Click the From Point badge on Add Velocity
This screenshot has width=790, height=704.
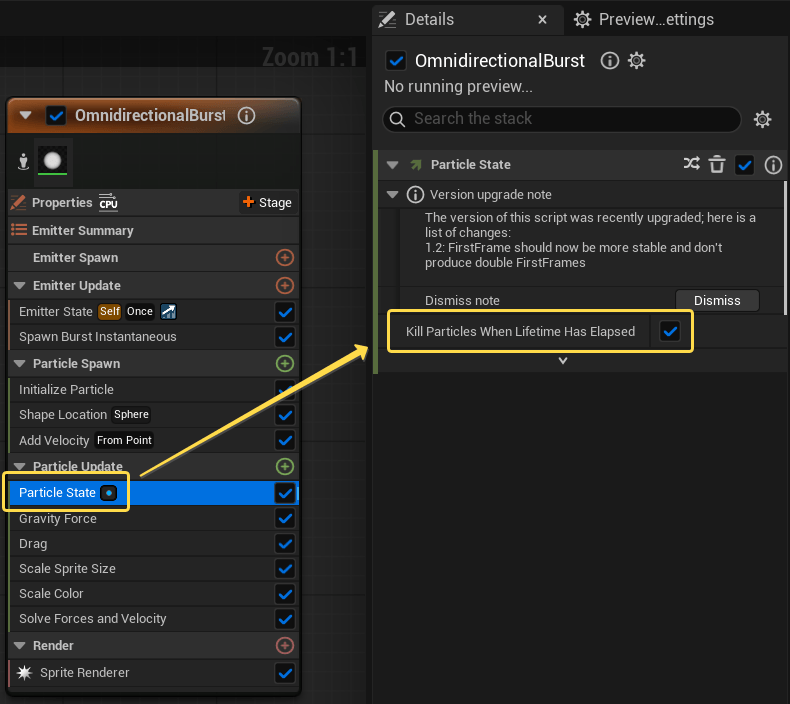pos(124,440)
